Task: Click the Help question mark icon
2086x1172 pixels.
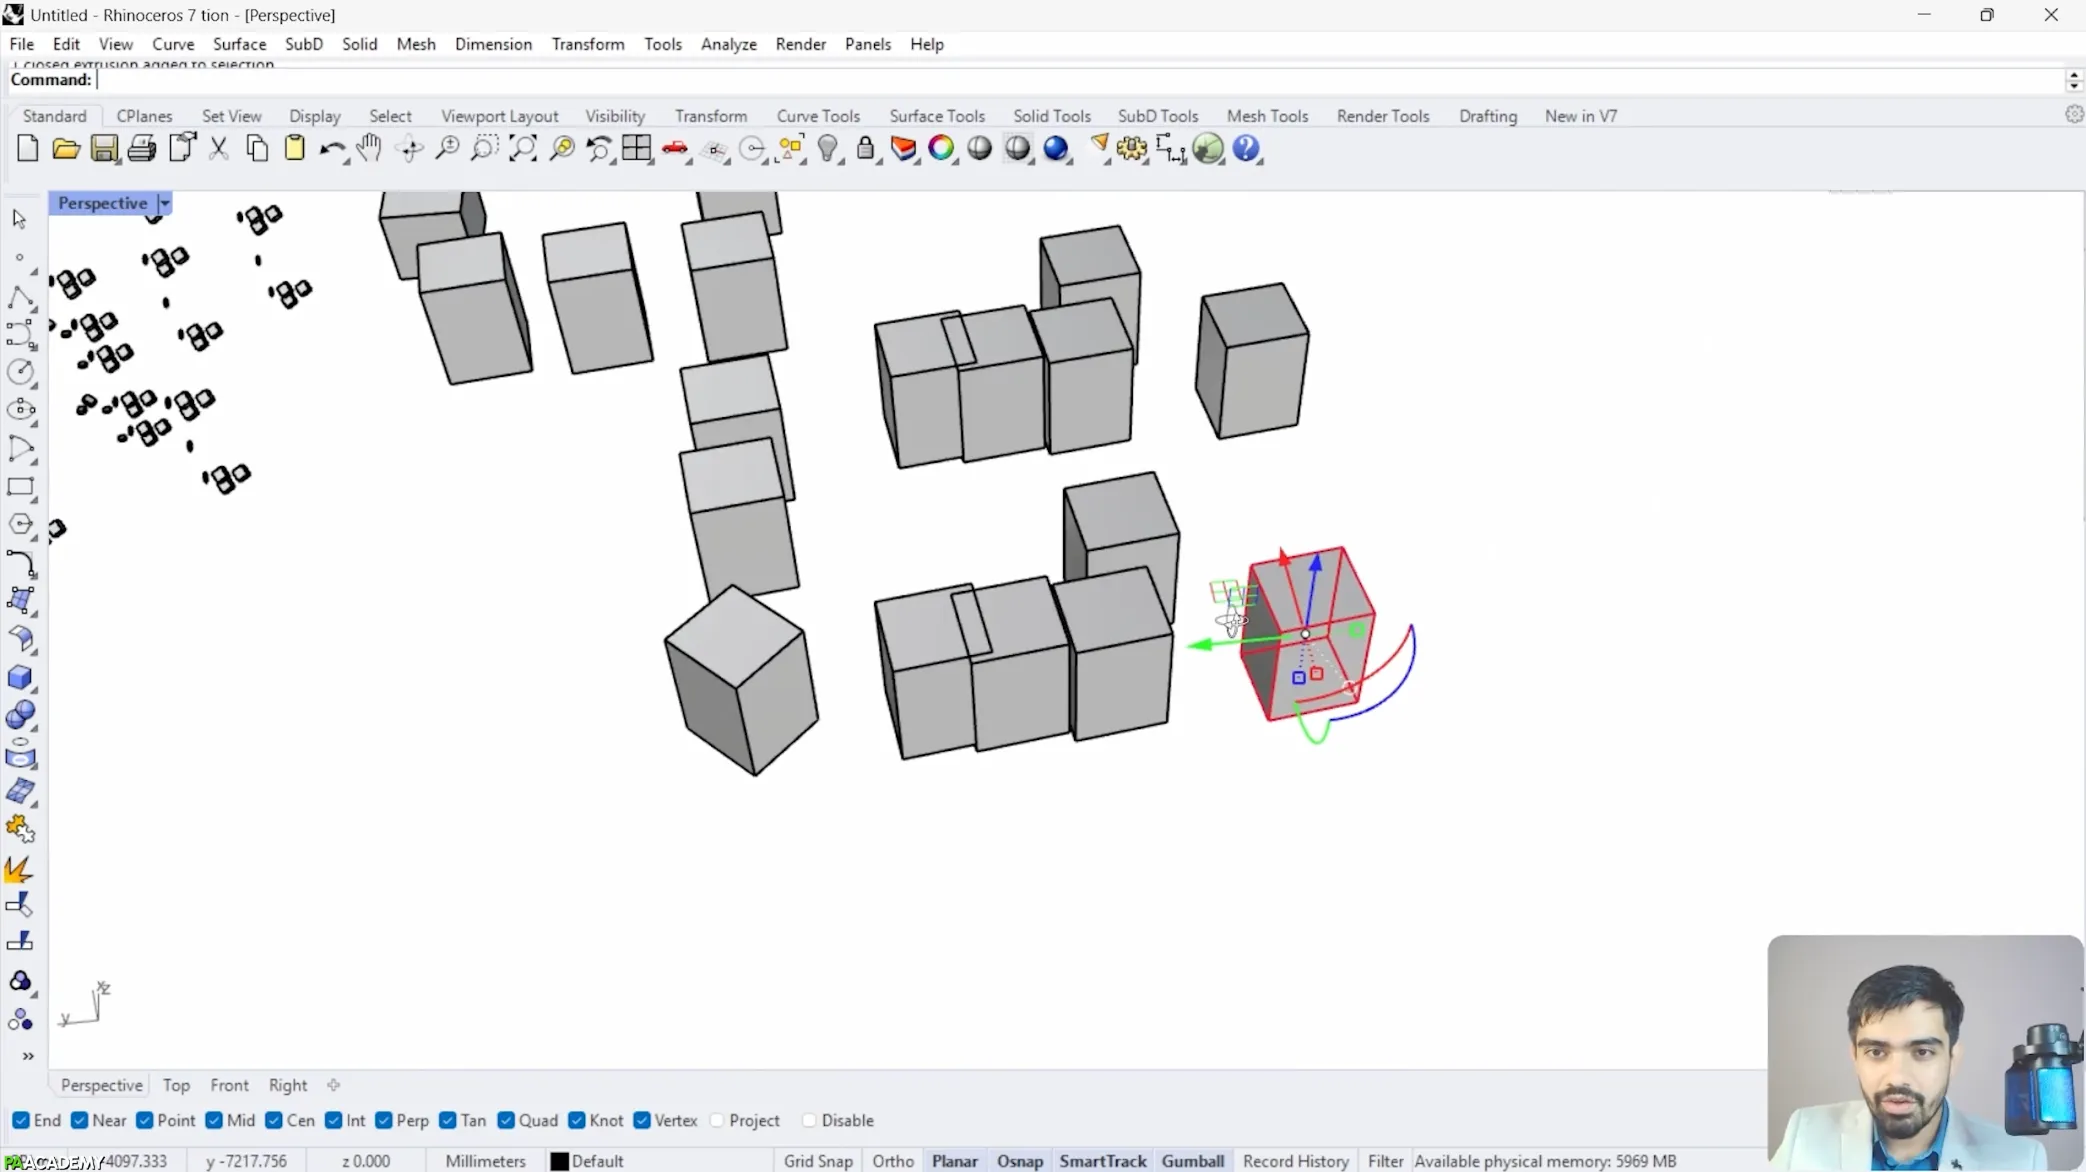Action: point(1246,149)
